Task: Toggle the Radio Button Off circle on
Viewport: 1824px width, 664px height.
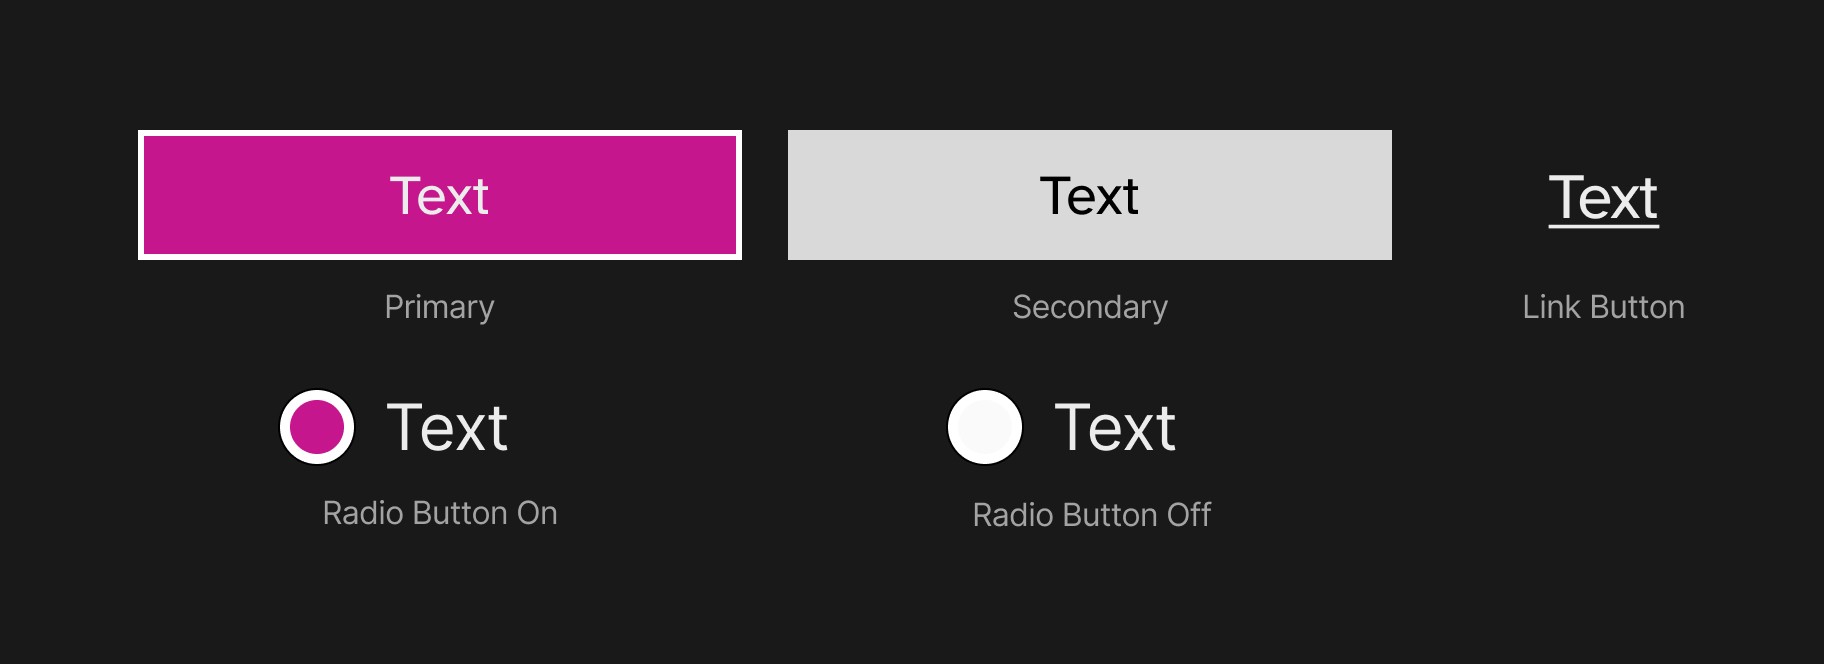Action: tap(985, 427)
